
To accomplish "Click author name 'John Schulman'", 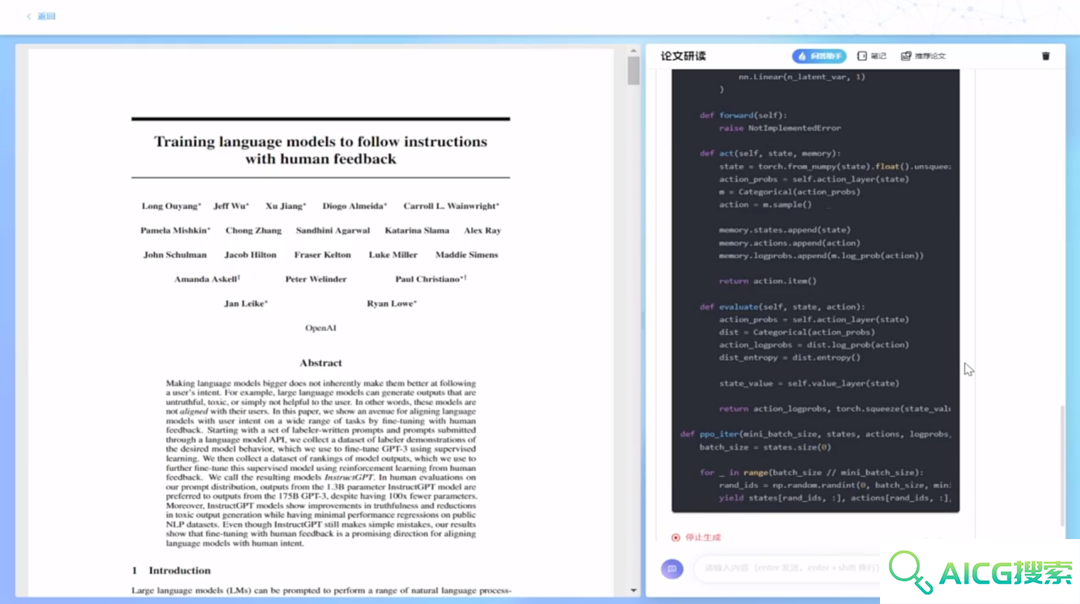I will [175, 255].
